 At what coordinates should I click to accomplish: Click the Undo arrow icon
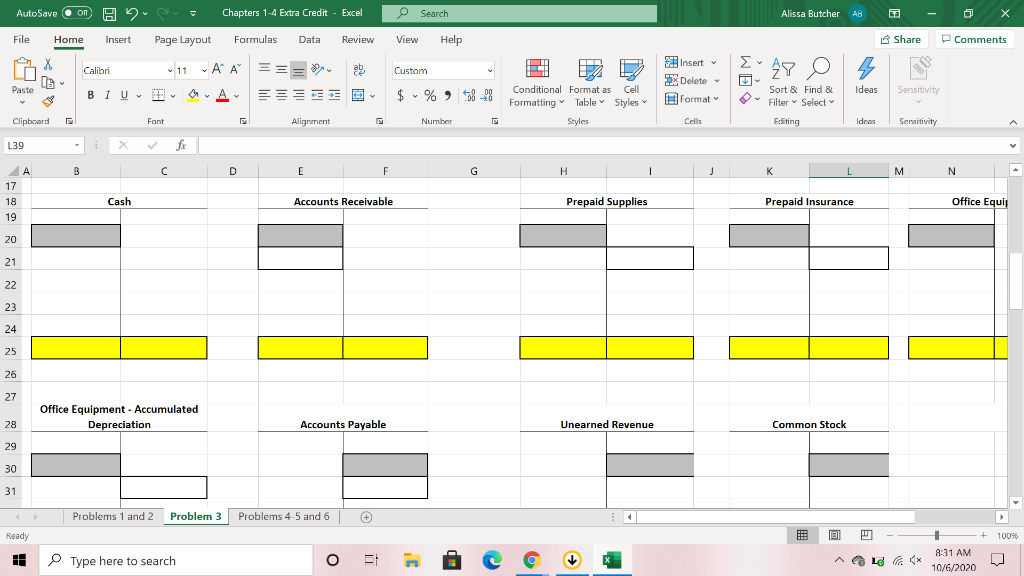[x=132, y=13]
